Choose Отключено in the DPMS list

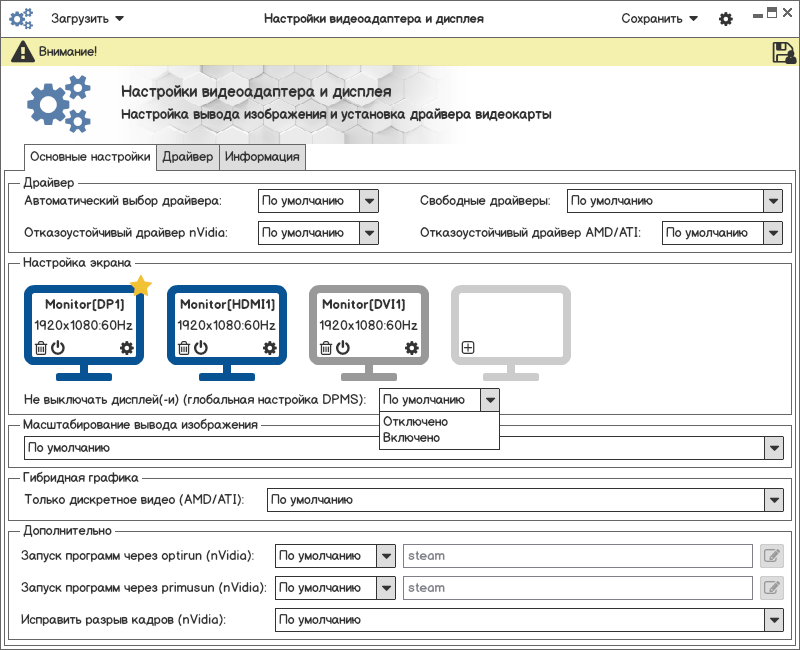pos(439,422)
